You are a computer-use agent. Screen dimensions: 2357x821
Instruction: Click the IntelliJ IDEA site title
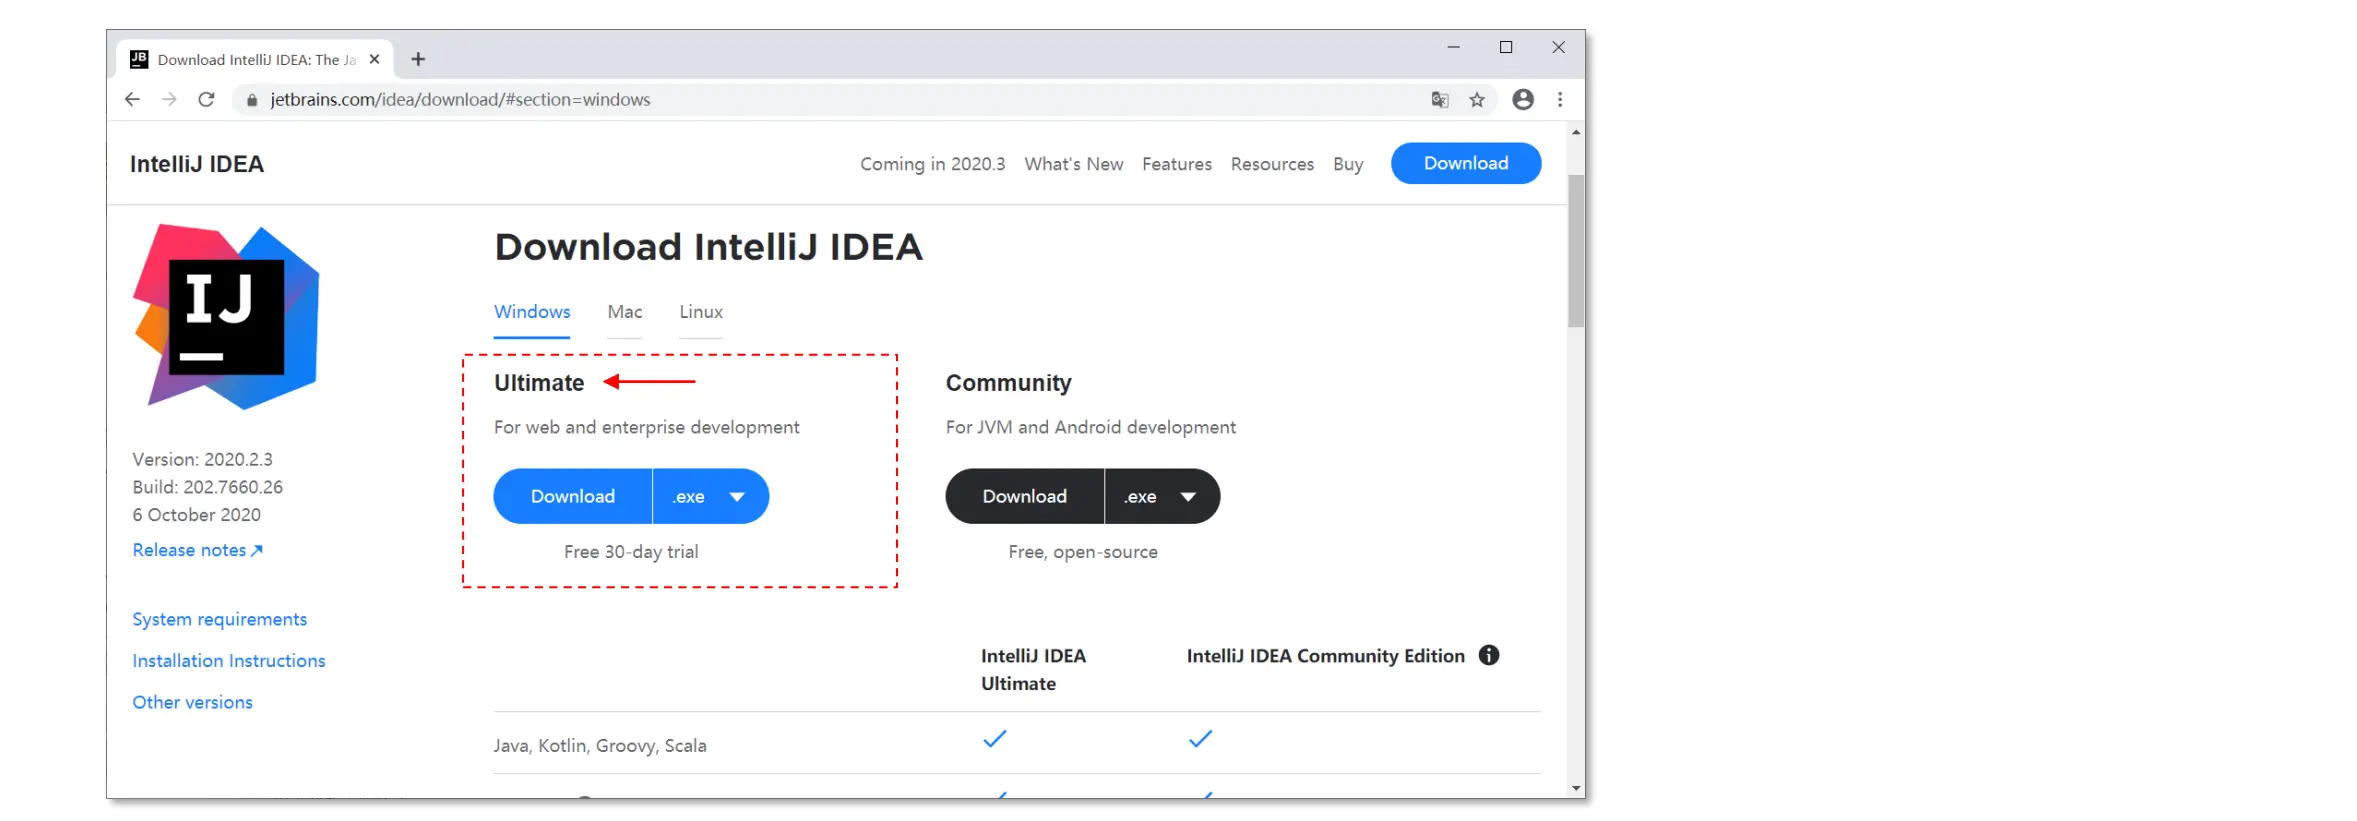(x=197, y=164)
